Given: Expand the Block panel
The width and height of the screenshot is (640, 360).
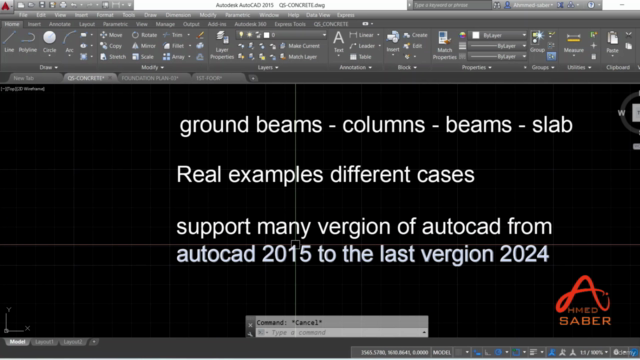Looking at the screenshot, I should click(407, 67).
